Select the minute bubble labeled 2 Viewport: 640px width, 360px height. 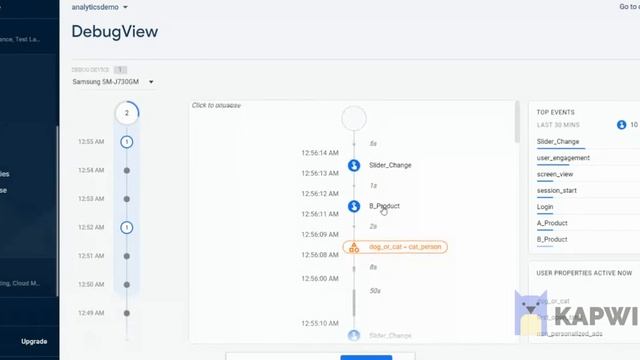(x=127, y=113)
